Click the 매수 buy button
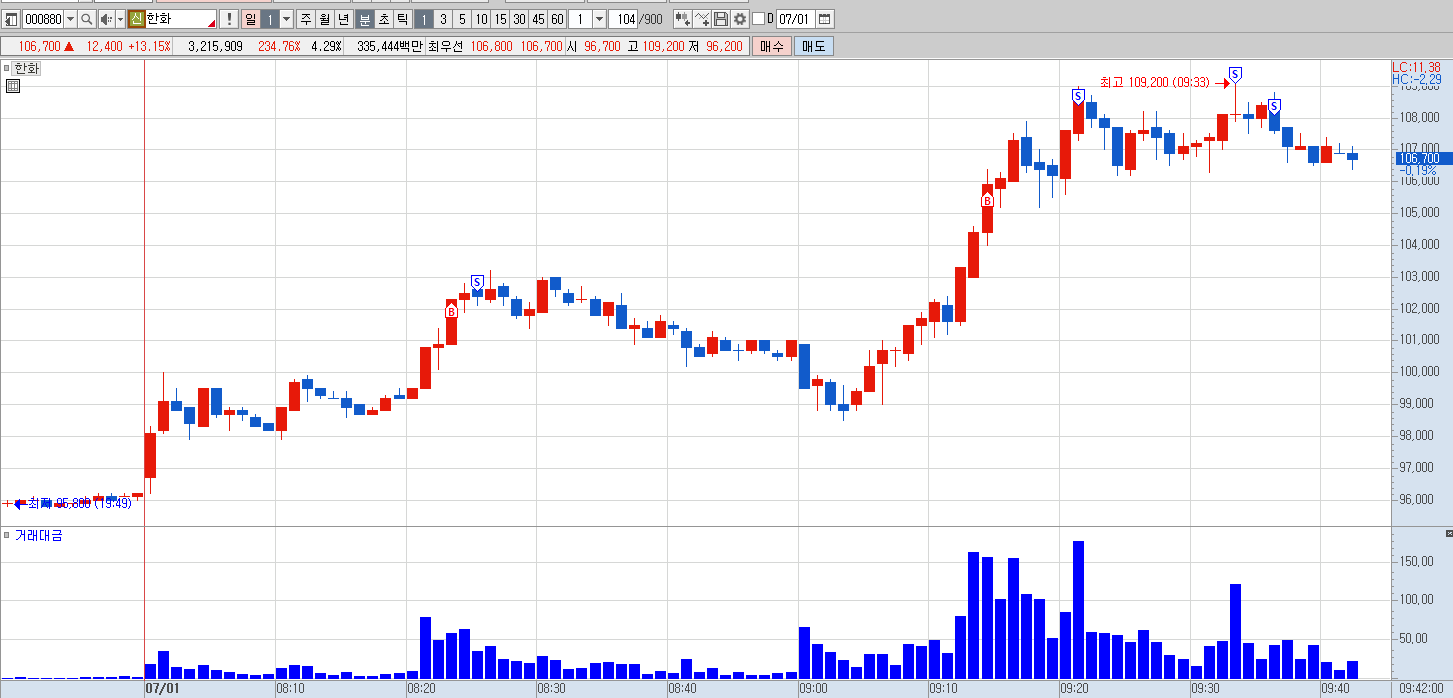The image size is (1453, 698). (772, 46)
